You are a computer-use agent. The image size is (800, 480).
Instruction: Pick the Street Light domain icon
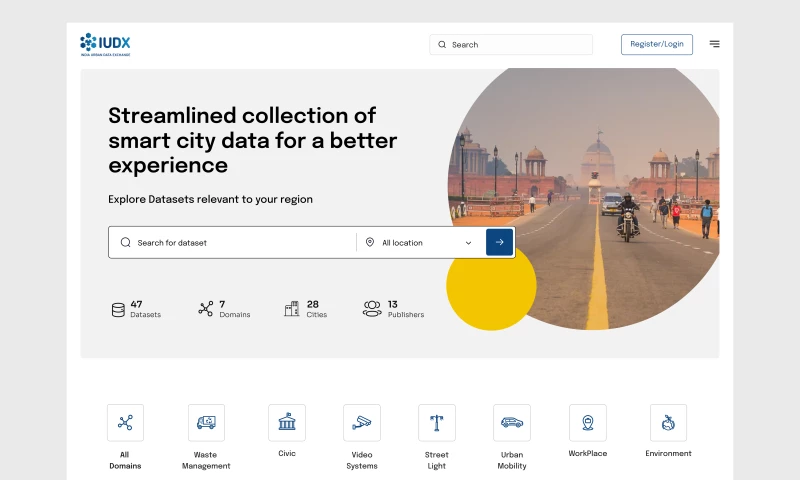(437, 423)
